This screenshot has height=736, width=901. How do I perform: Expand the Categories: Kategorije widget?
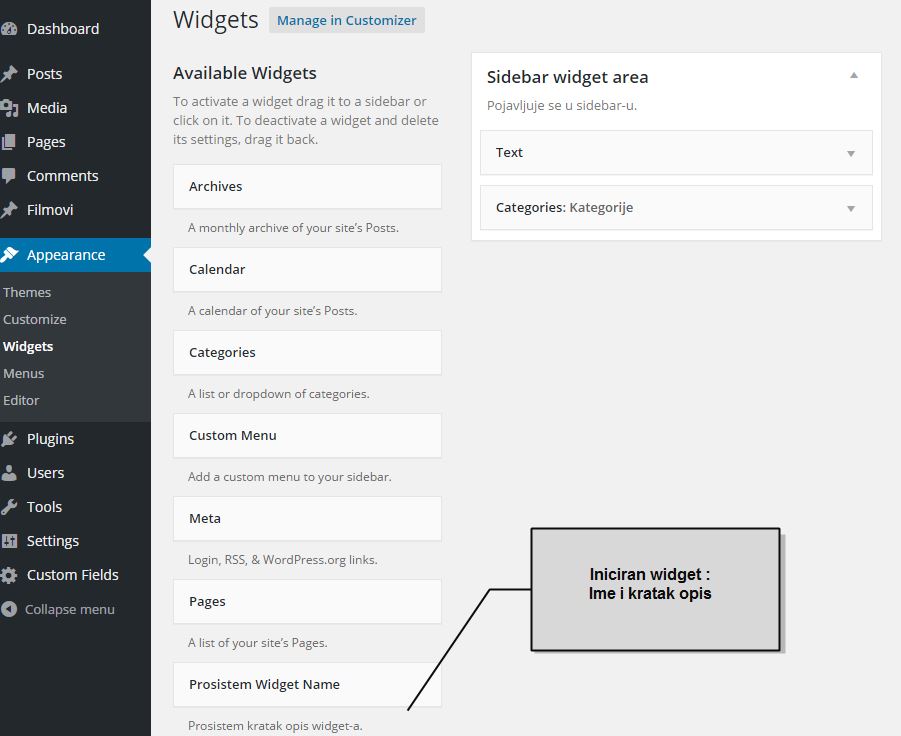(x=851, y=208)
